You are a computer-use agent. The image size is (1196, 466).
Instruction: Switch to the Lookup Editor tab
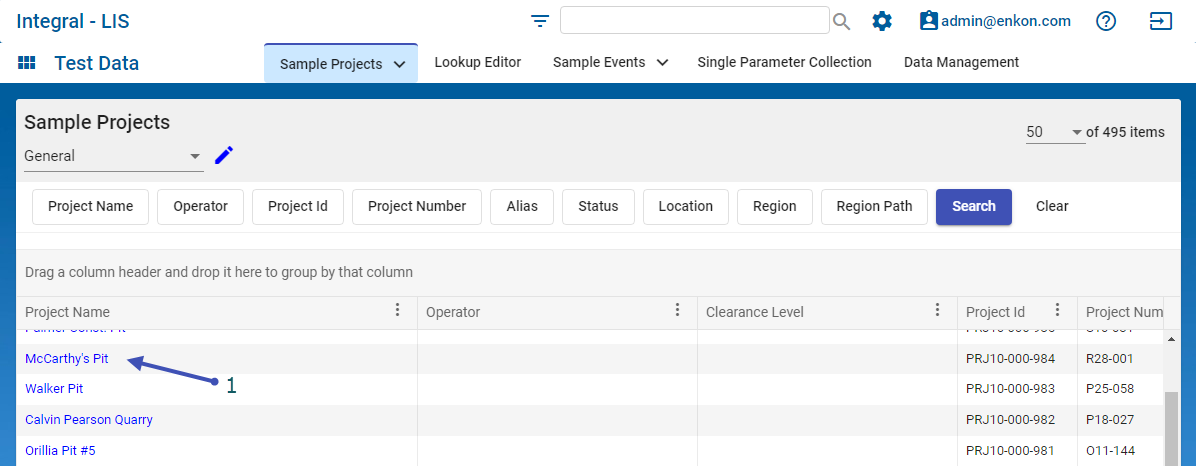(x=477, y=62)
